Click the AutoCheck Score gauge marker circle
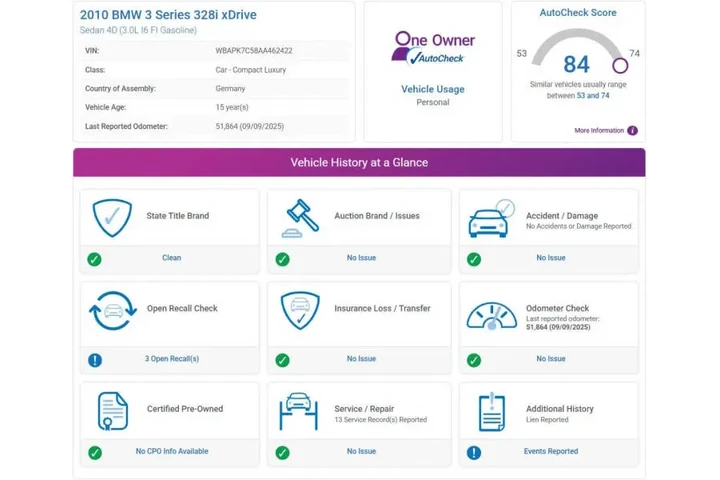720x480 pixels. pos(620,66)
